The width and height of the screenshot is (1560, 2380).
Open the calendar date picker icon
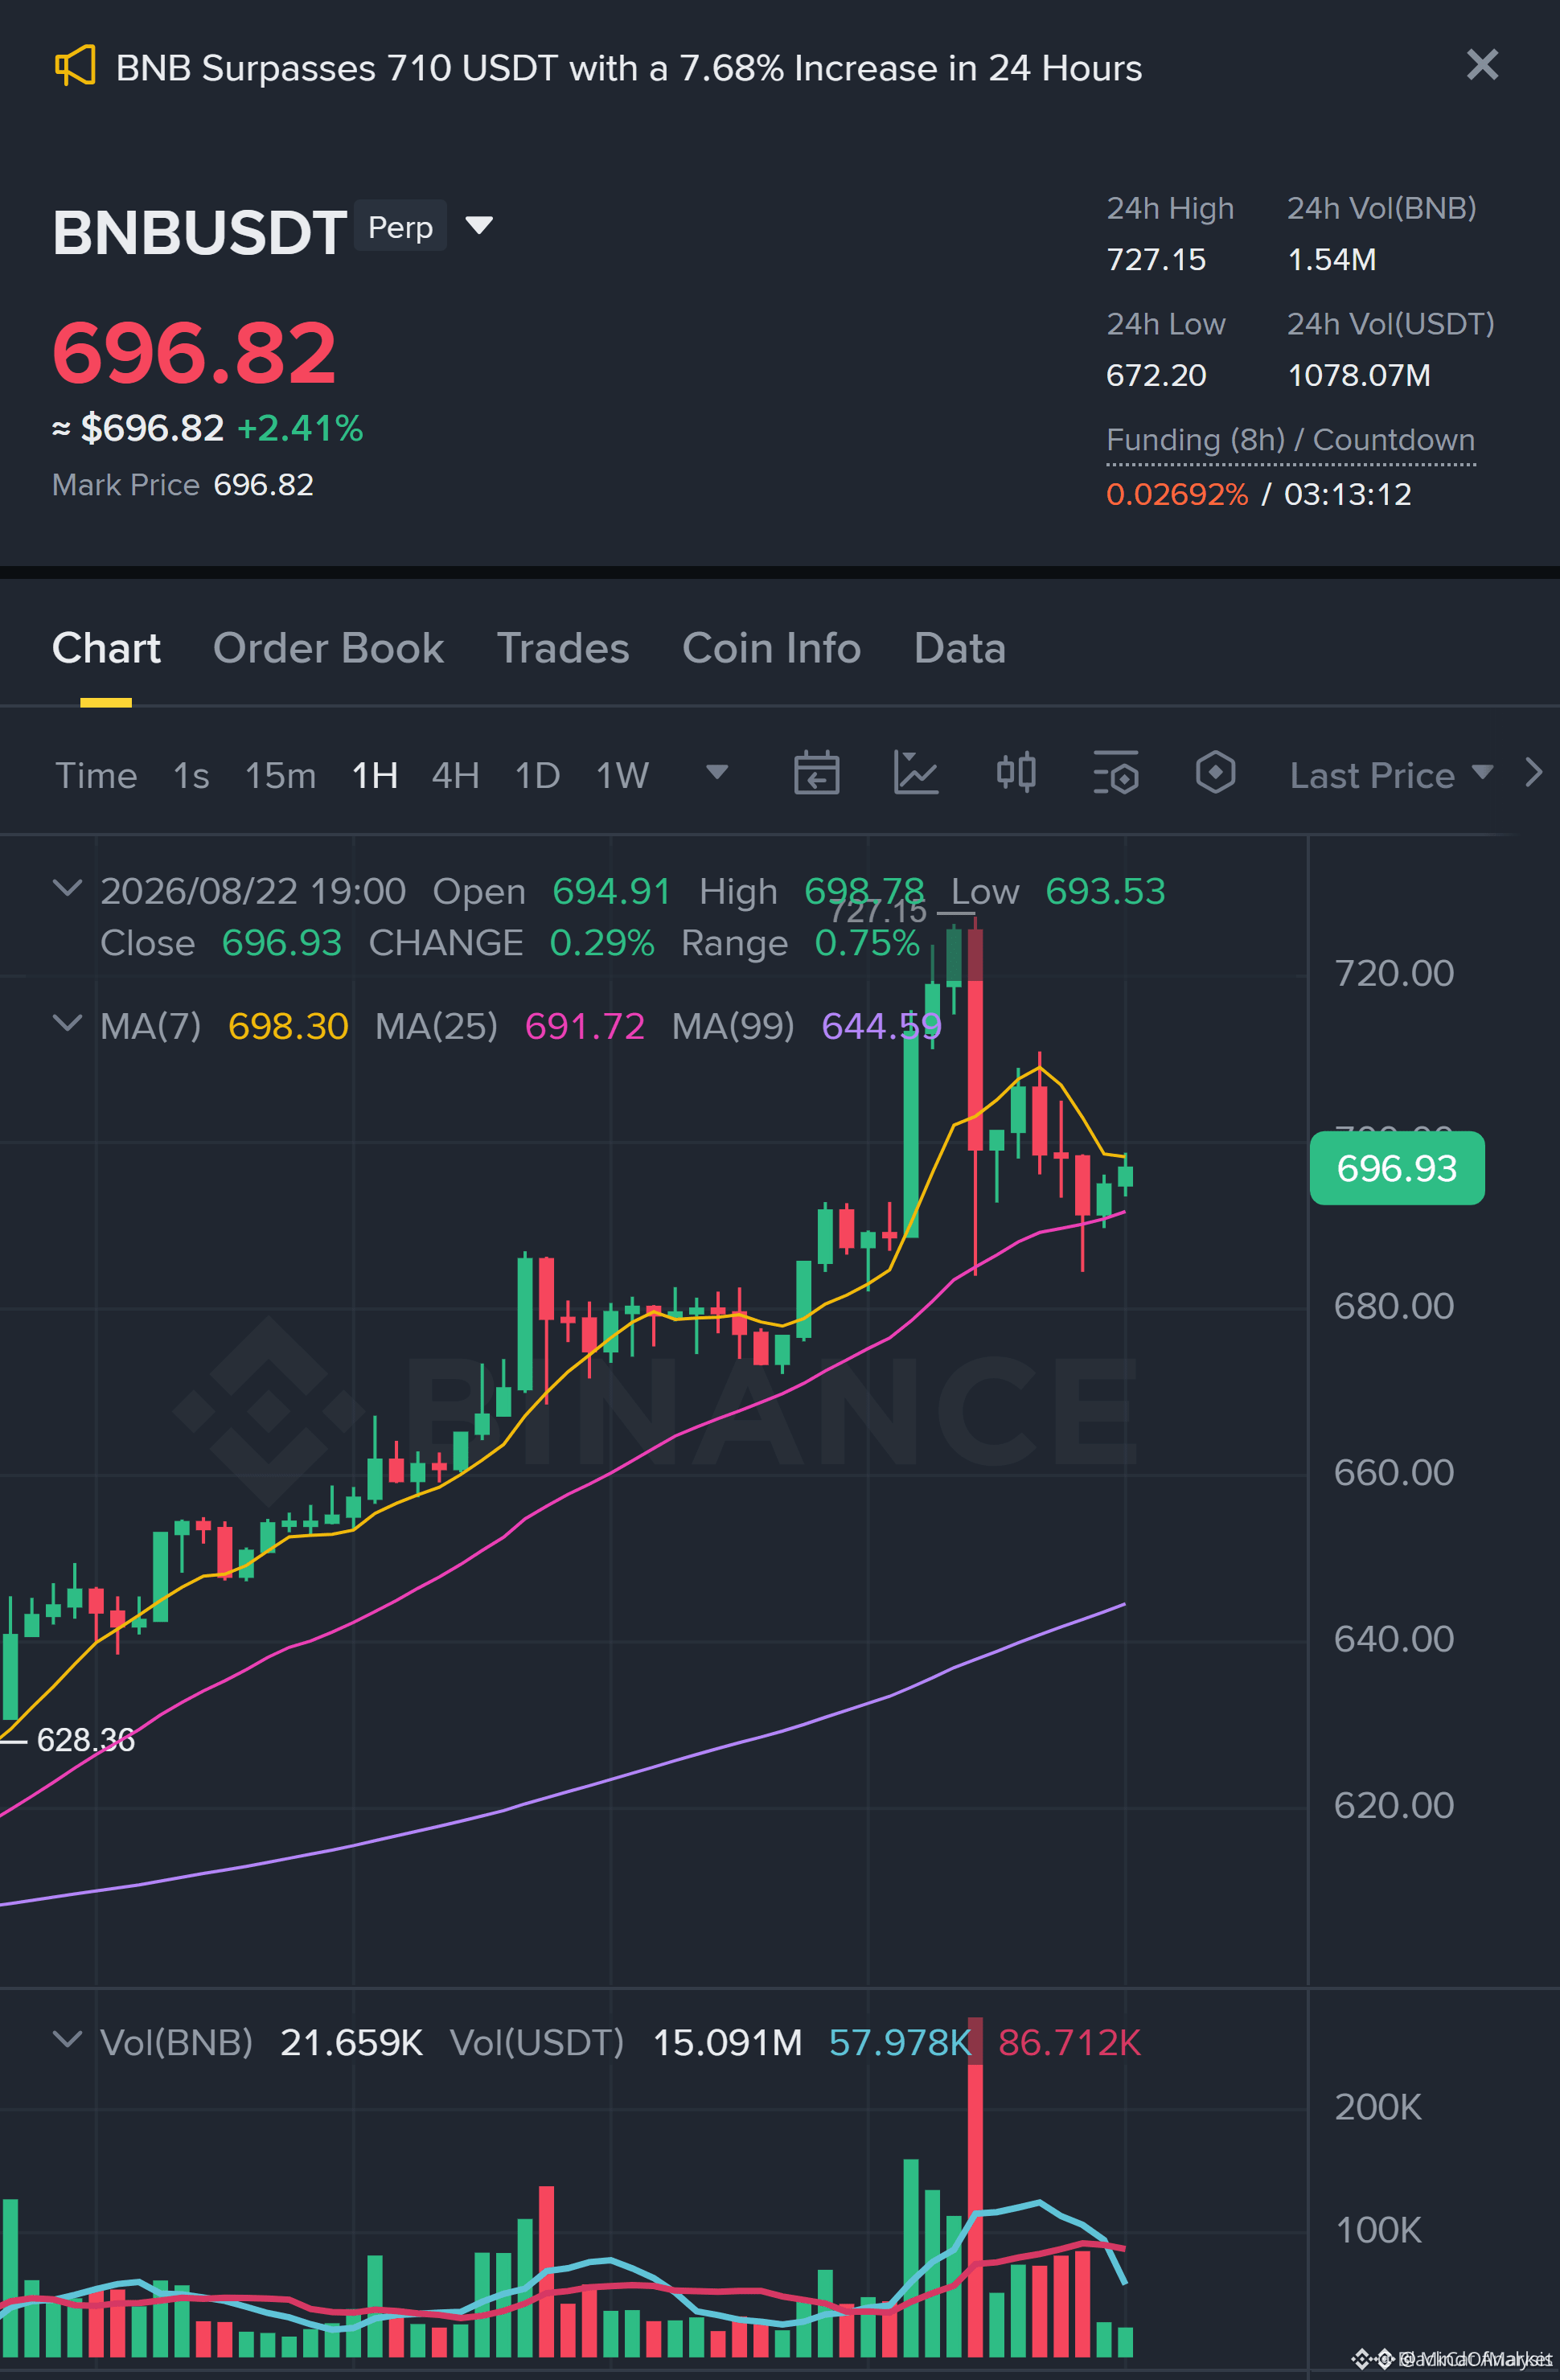[x=816, y=773]
